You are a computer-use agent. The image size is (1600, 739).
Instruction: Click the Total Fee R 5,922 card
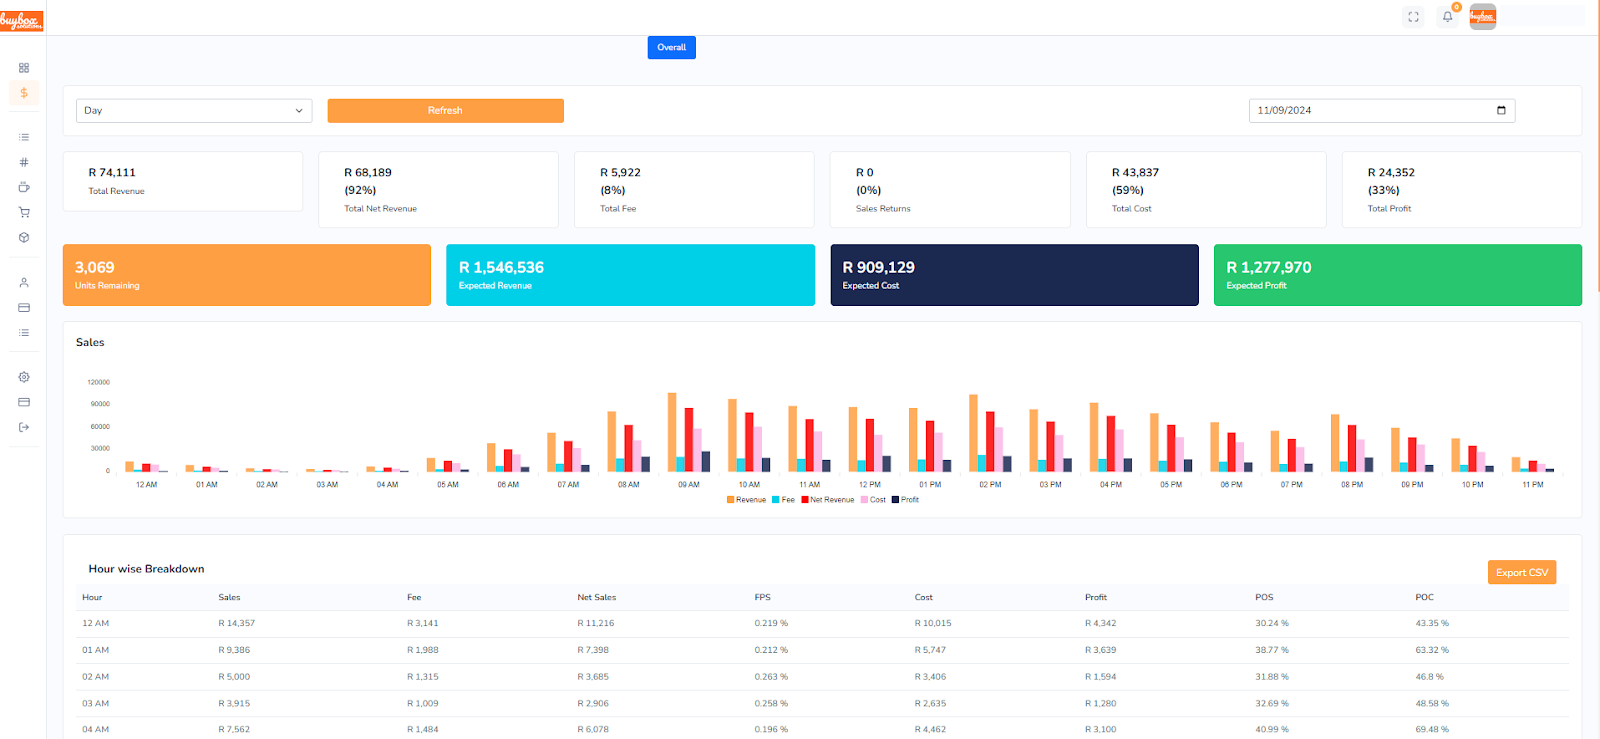694,189
